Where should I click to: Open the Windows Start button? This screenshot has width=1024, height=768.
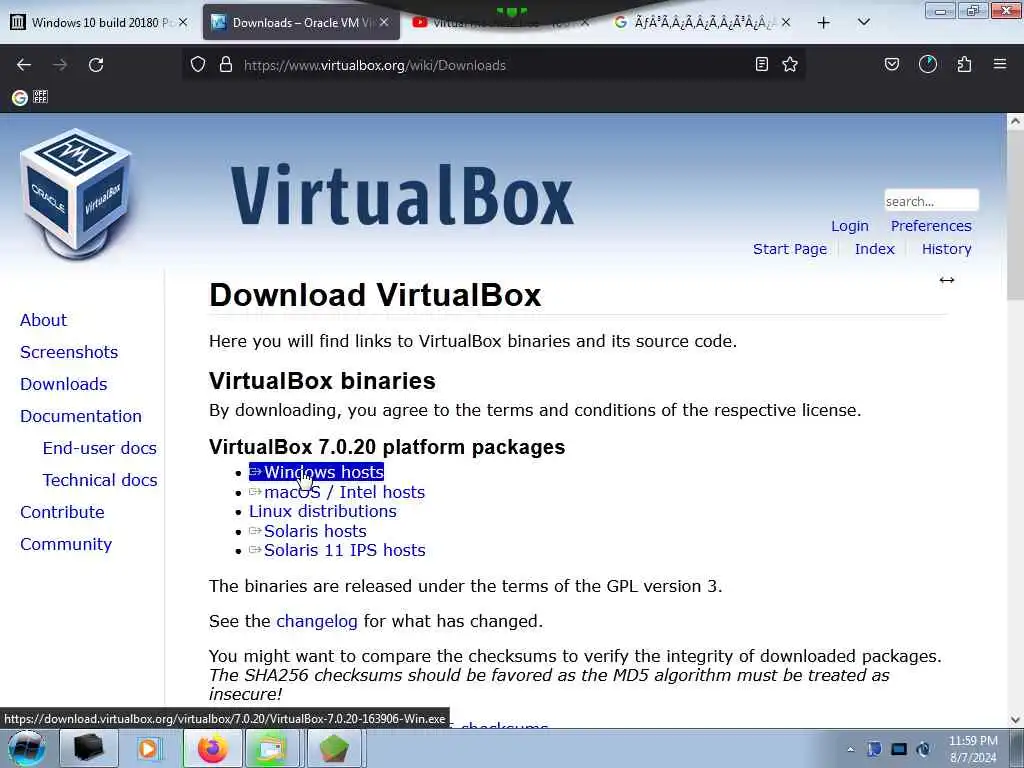pyautogui.click(x=26, y=748)
